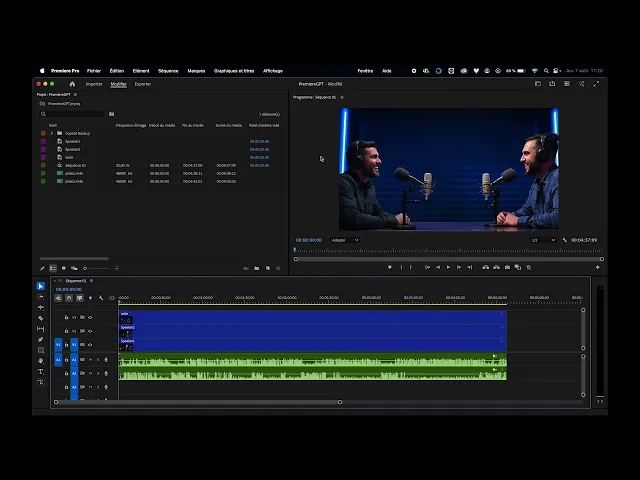The height and width of the screenshot is (480, 640).
Task: Switch Project panel to list view
Action: [53, 268]
